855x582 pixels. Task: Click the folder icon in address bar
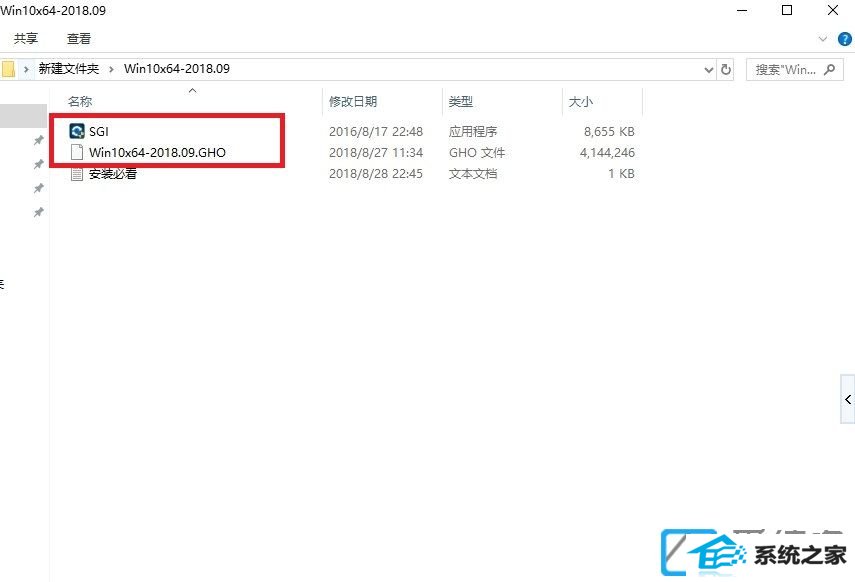[8, 69]
